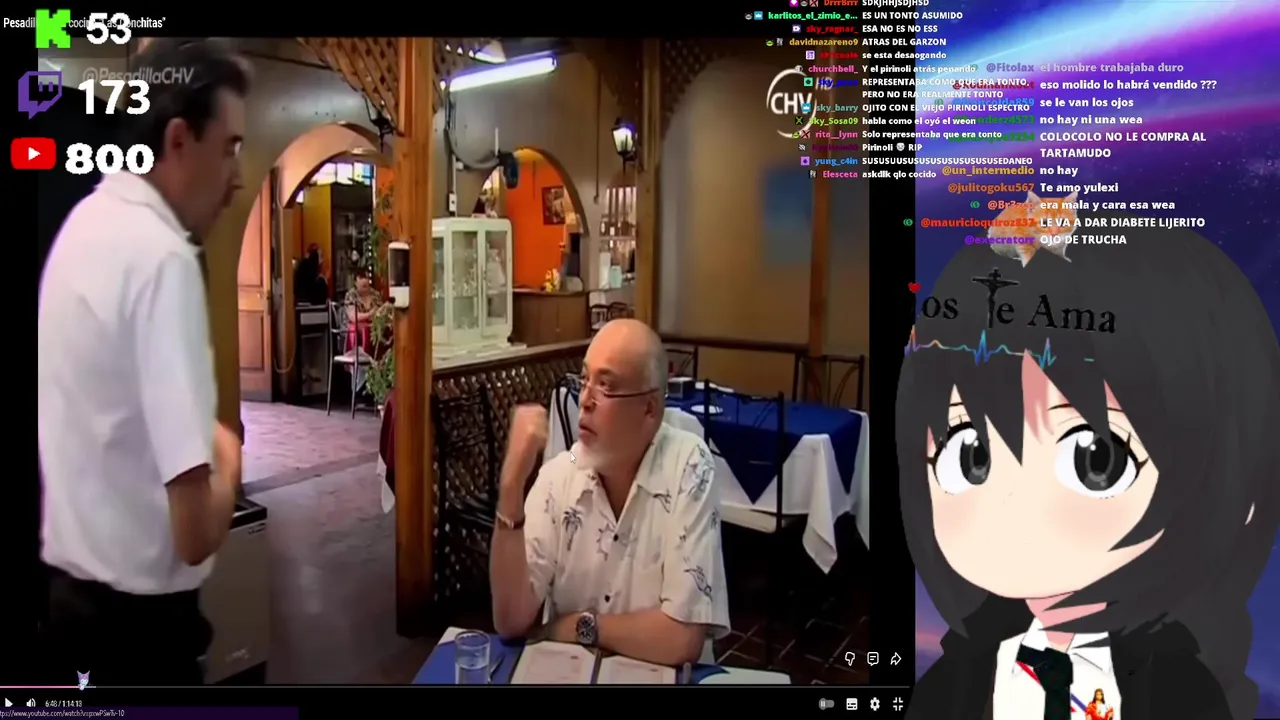
Task: Click the Pesadilla video title text
Action: [x=84, y=22]
